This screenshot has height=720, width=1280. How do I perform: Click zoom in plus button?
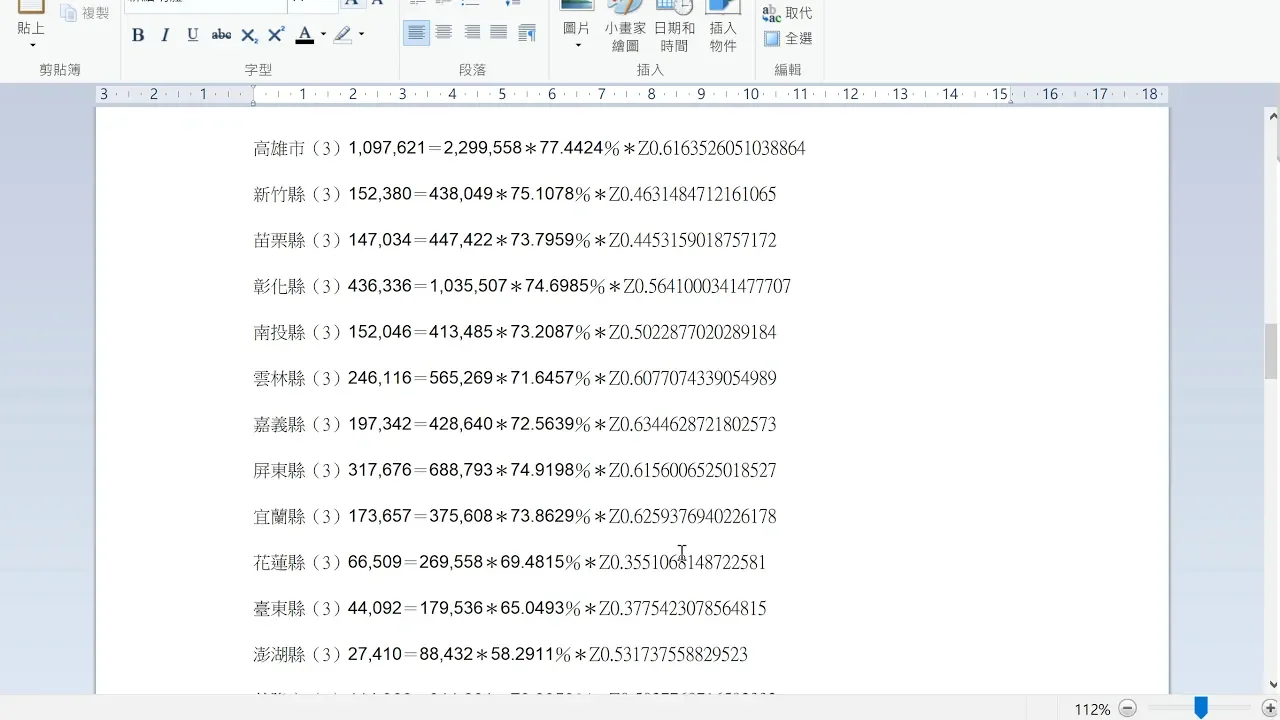pos(1270,708)
